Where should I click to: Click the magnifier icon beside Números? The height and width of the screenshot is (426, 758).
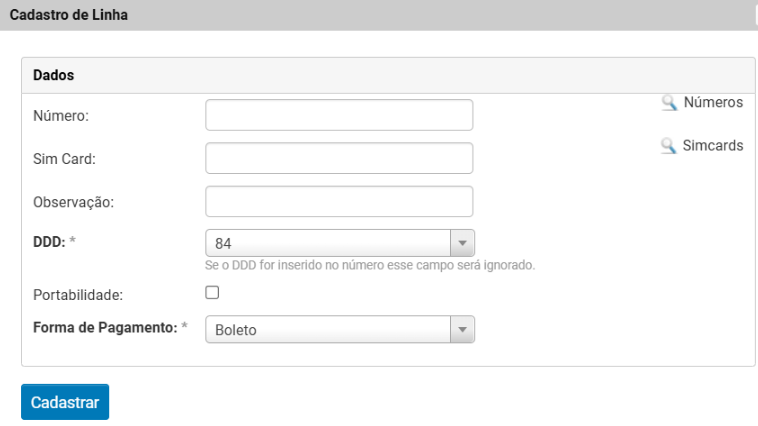pos(669,103)
